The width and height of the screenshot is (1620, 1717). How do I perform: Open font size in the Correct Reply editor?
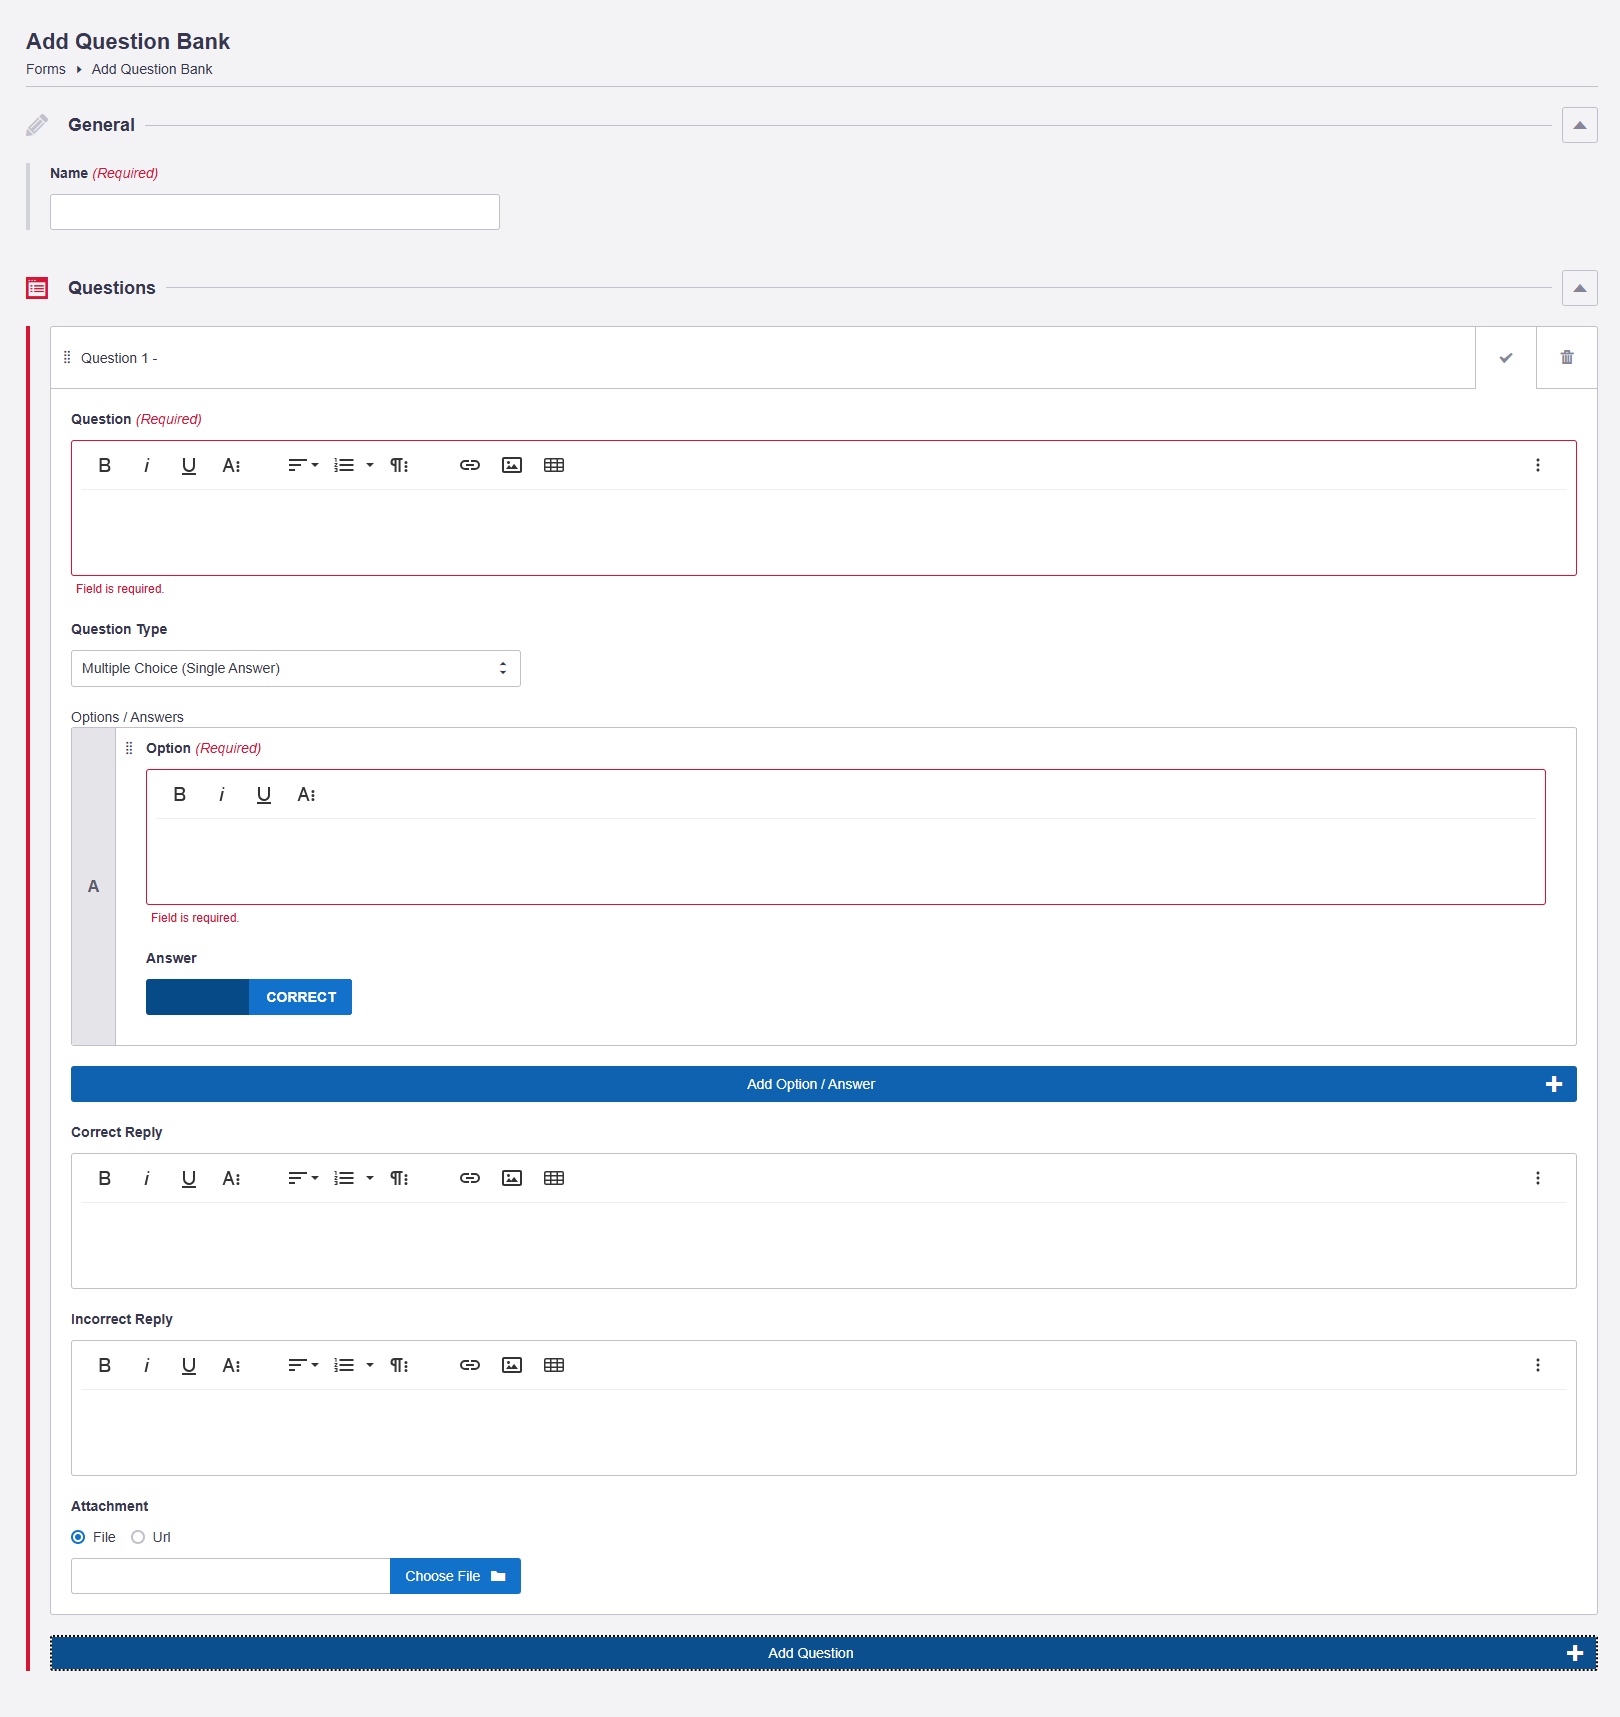point(231,1178)
